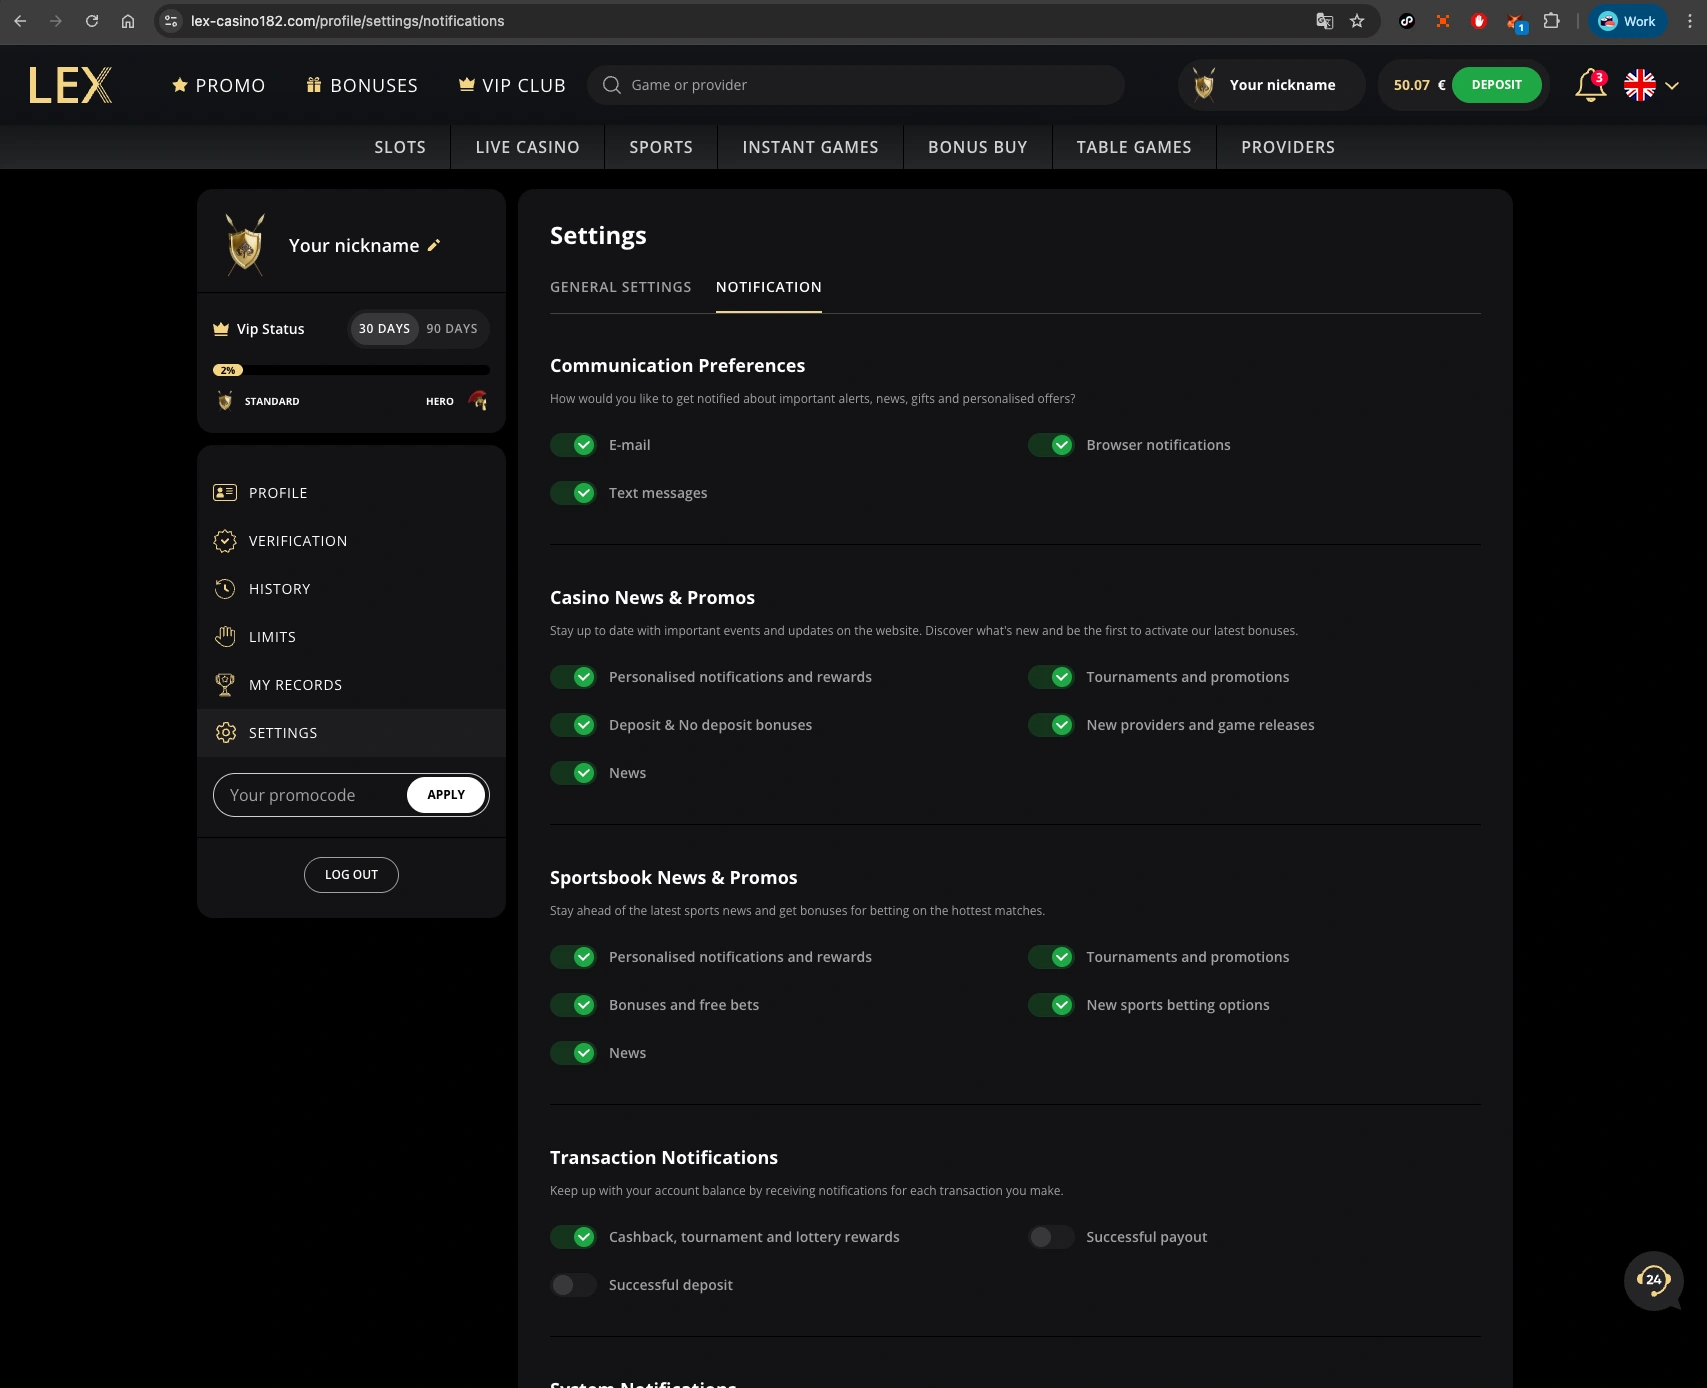Click the Work profile button
Viewport: 1707px width, 1388px height.
[x=1627, y=21]
